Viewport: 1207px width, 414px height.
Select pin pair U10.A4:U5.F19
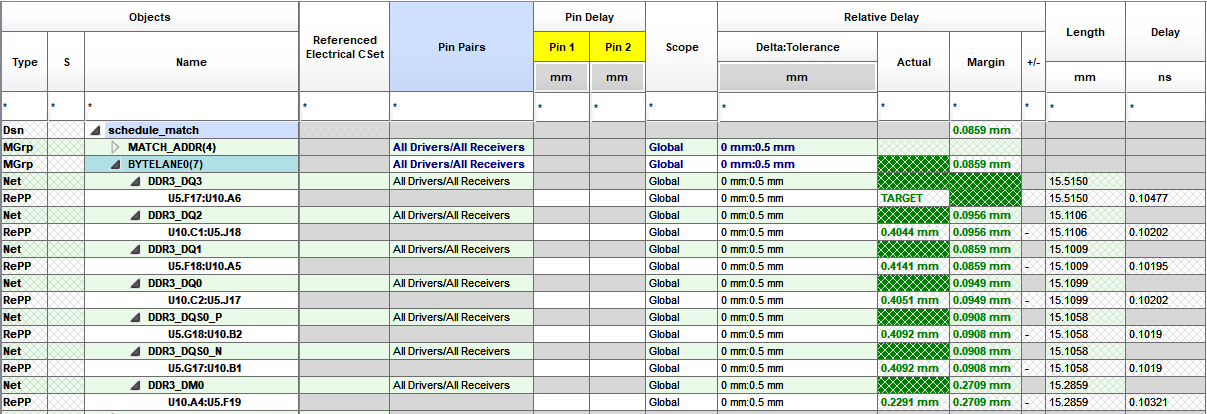(x=204, y=402)
